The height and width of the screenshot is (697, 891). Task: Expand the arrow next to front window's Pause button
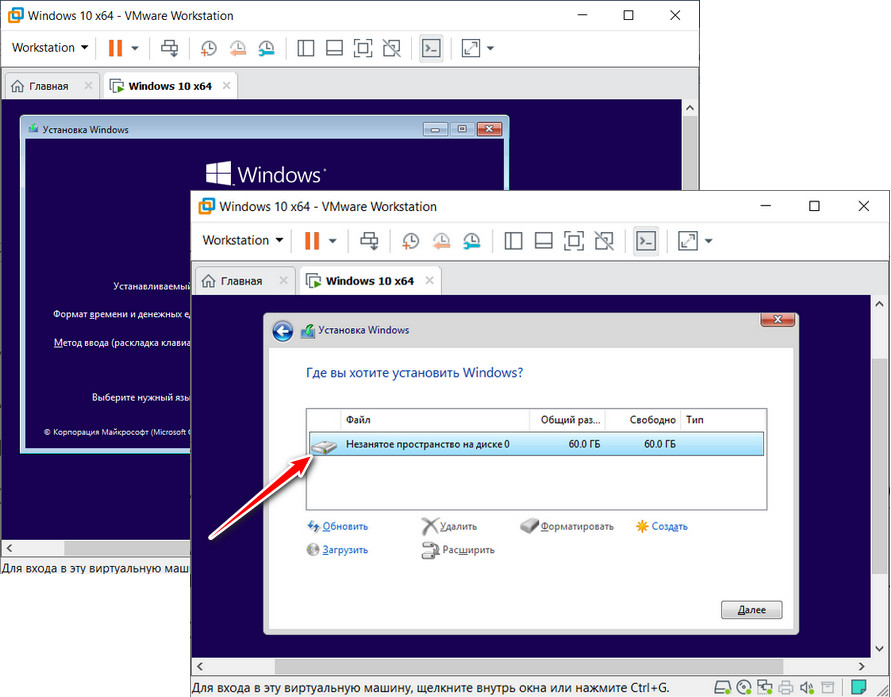pos(331,240)
